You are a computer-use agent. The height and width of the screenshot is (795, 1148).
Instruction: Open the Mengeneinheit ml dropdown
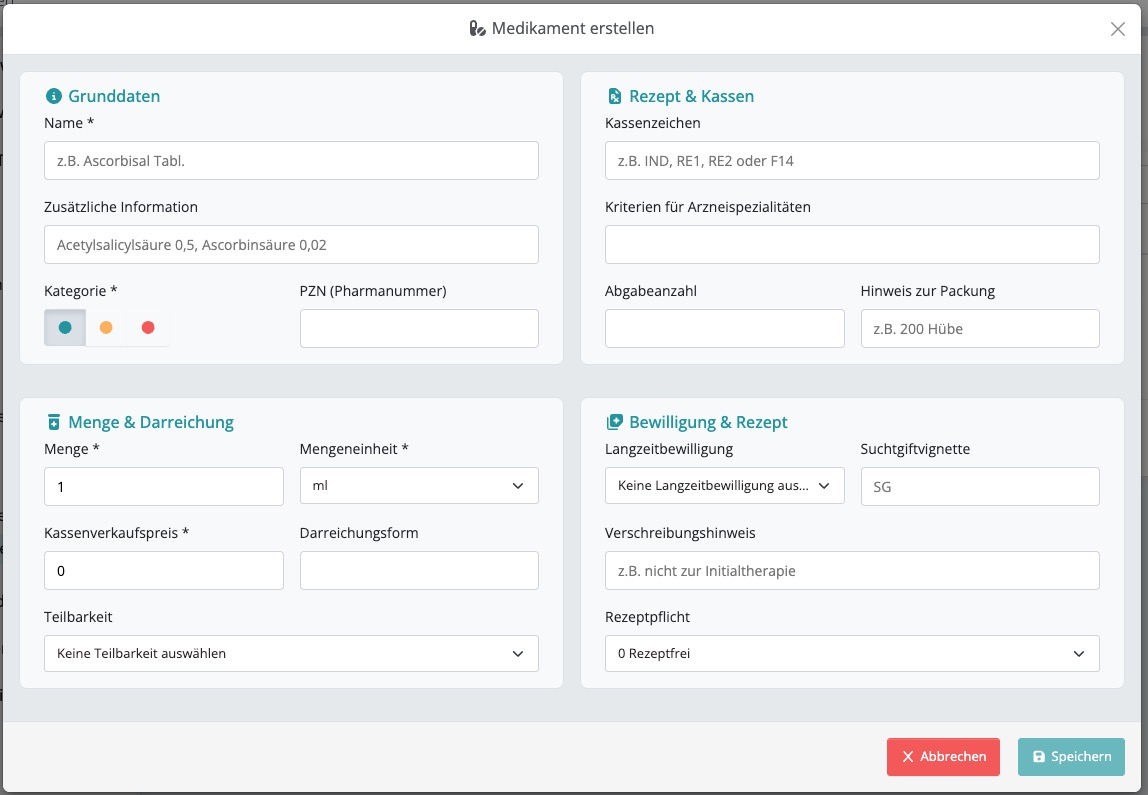tap(419, 485)
